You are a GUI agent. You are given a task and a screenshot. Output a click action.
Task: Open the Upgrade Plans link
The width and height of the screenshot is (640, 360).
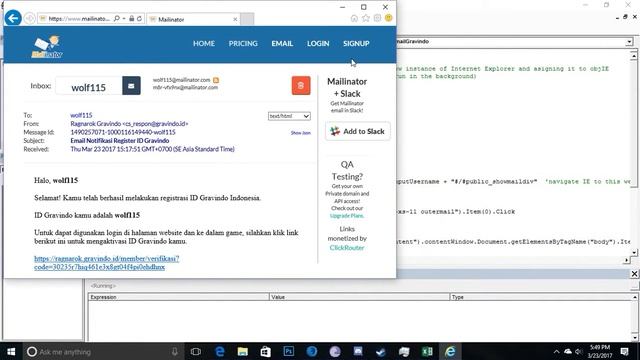pyautogui.click(x=347, y=216)
